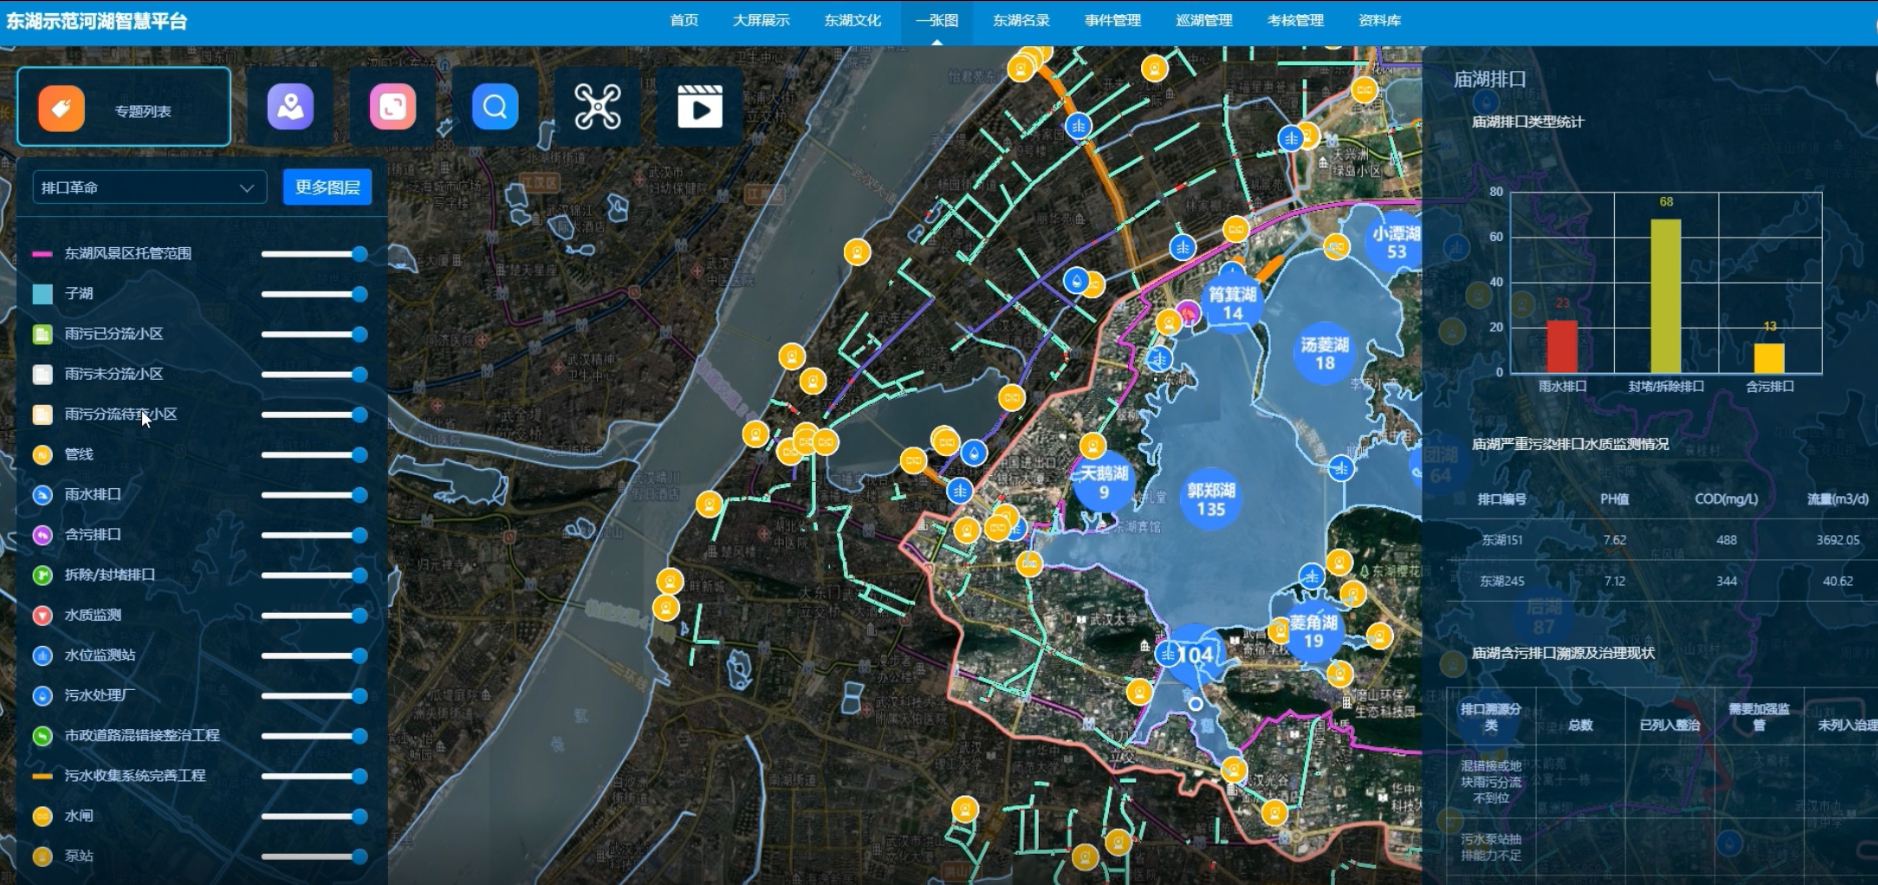
Task: Click the 水位监测站 layer icon
Action: (x=42, y=656)
